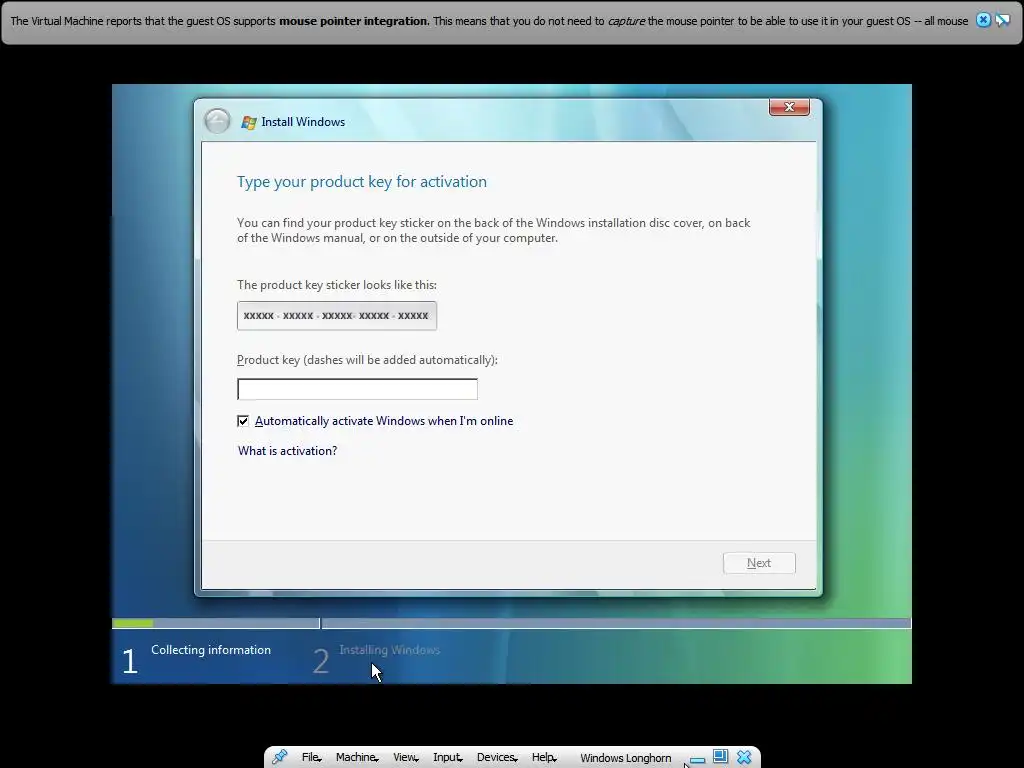Close the Install Windows dialog
Screen dimensions: 1024x768
click(789, 107)
